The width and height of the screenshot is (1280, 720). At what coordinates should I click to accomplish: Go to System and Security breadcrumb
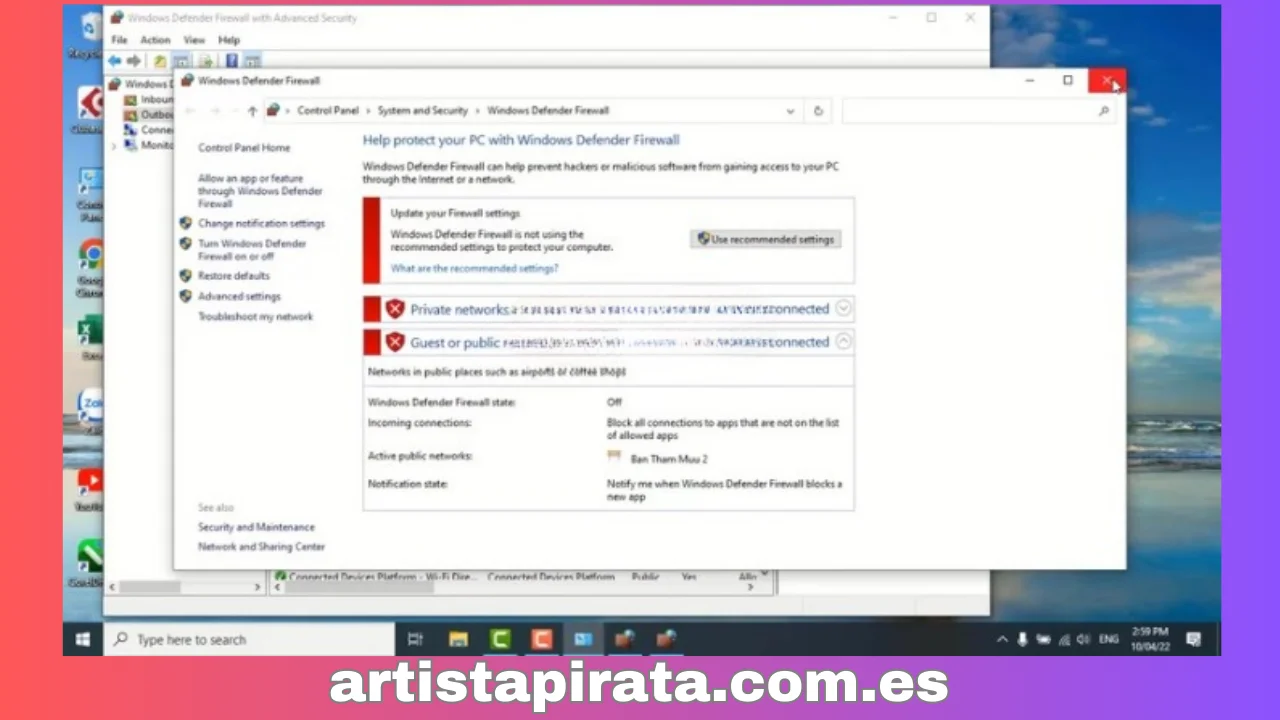tap(422, 111)
